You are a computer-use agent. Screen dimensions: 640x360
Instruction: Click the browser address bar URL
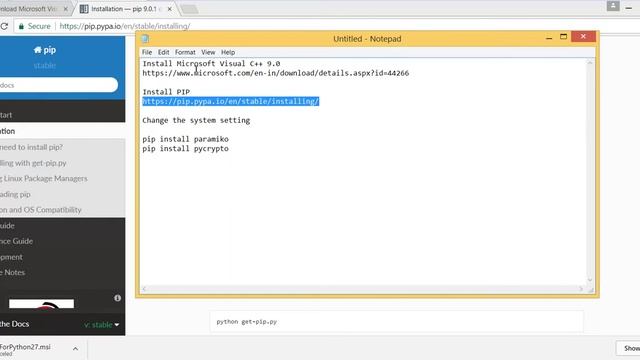[x=124, y=26]
